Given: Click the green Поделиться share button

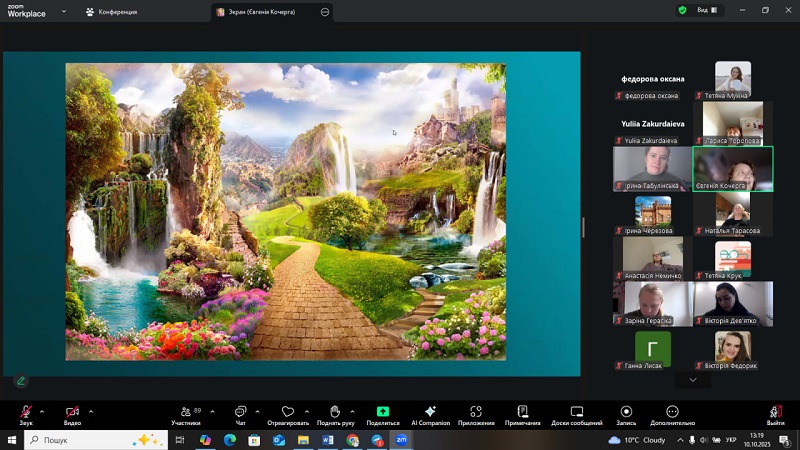Looking at the screenshot, I should (x=382, y=411).
